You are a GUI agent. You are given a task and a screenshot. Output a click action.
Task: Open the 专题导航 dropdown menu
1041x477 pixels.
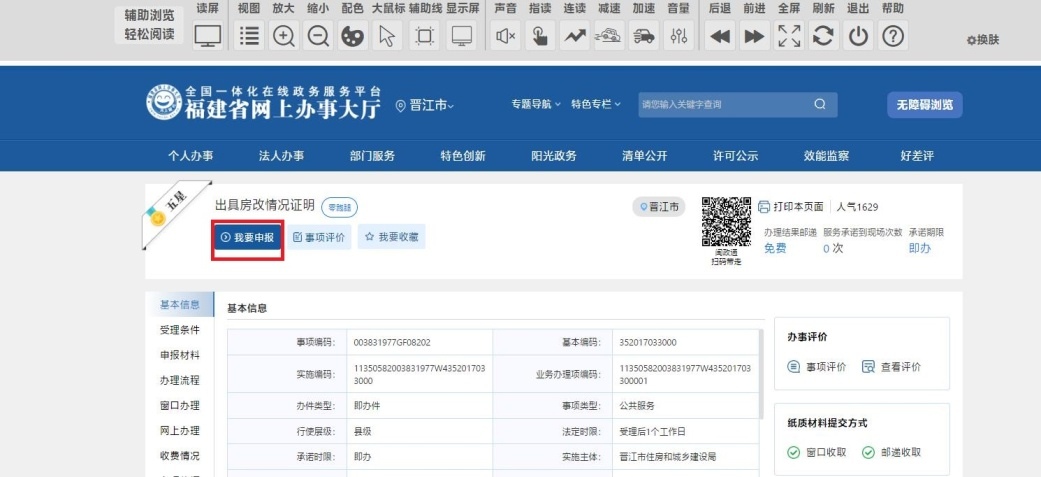[536, 104]
